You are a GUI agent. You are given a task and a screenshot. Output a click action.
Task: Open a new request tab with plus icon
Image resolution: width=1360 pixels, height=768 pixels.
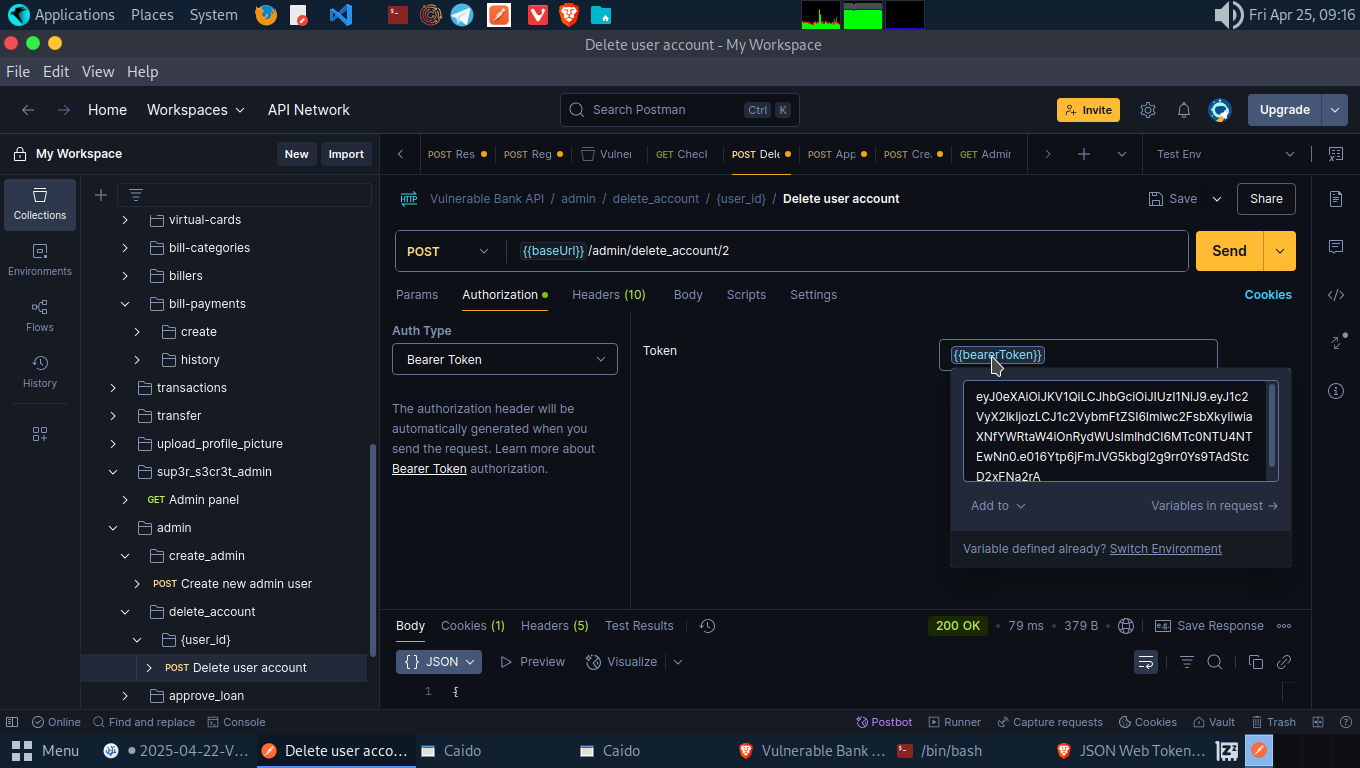pyautogui.click(x=1084, y=154)
